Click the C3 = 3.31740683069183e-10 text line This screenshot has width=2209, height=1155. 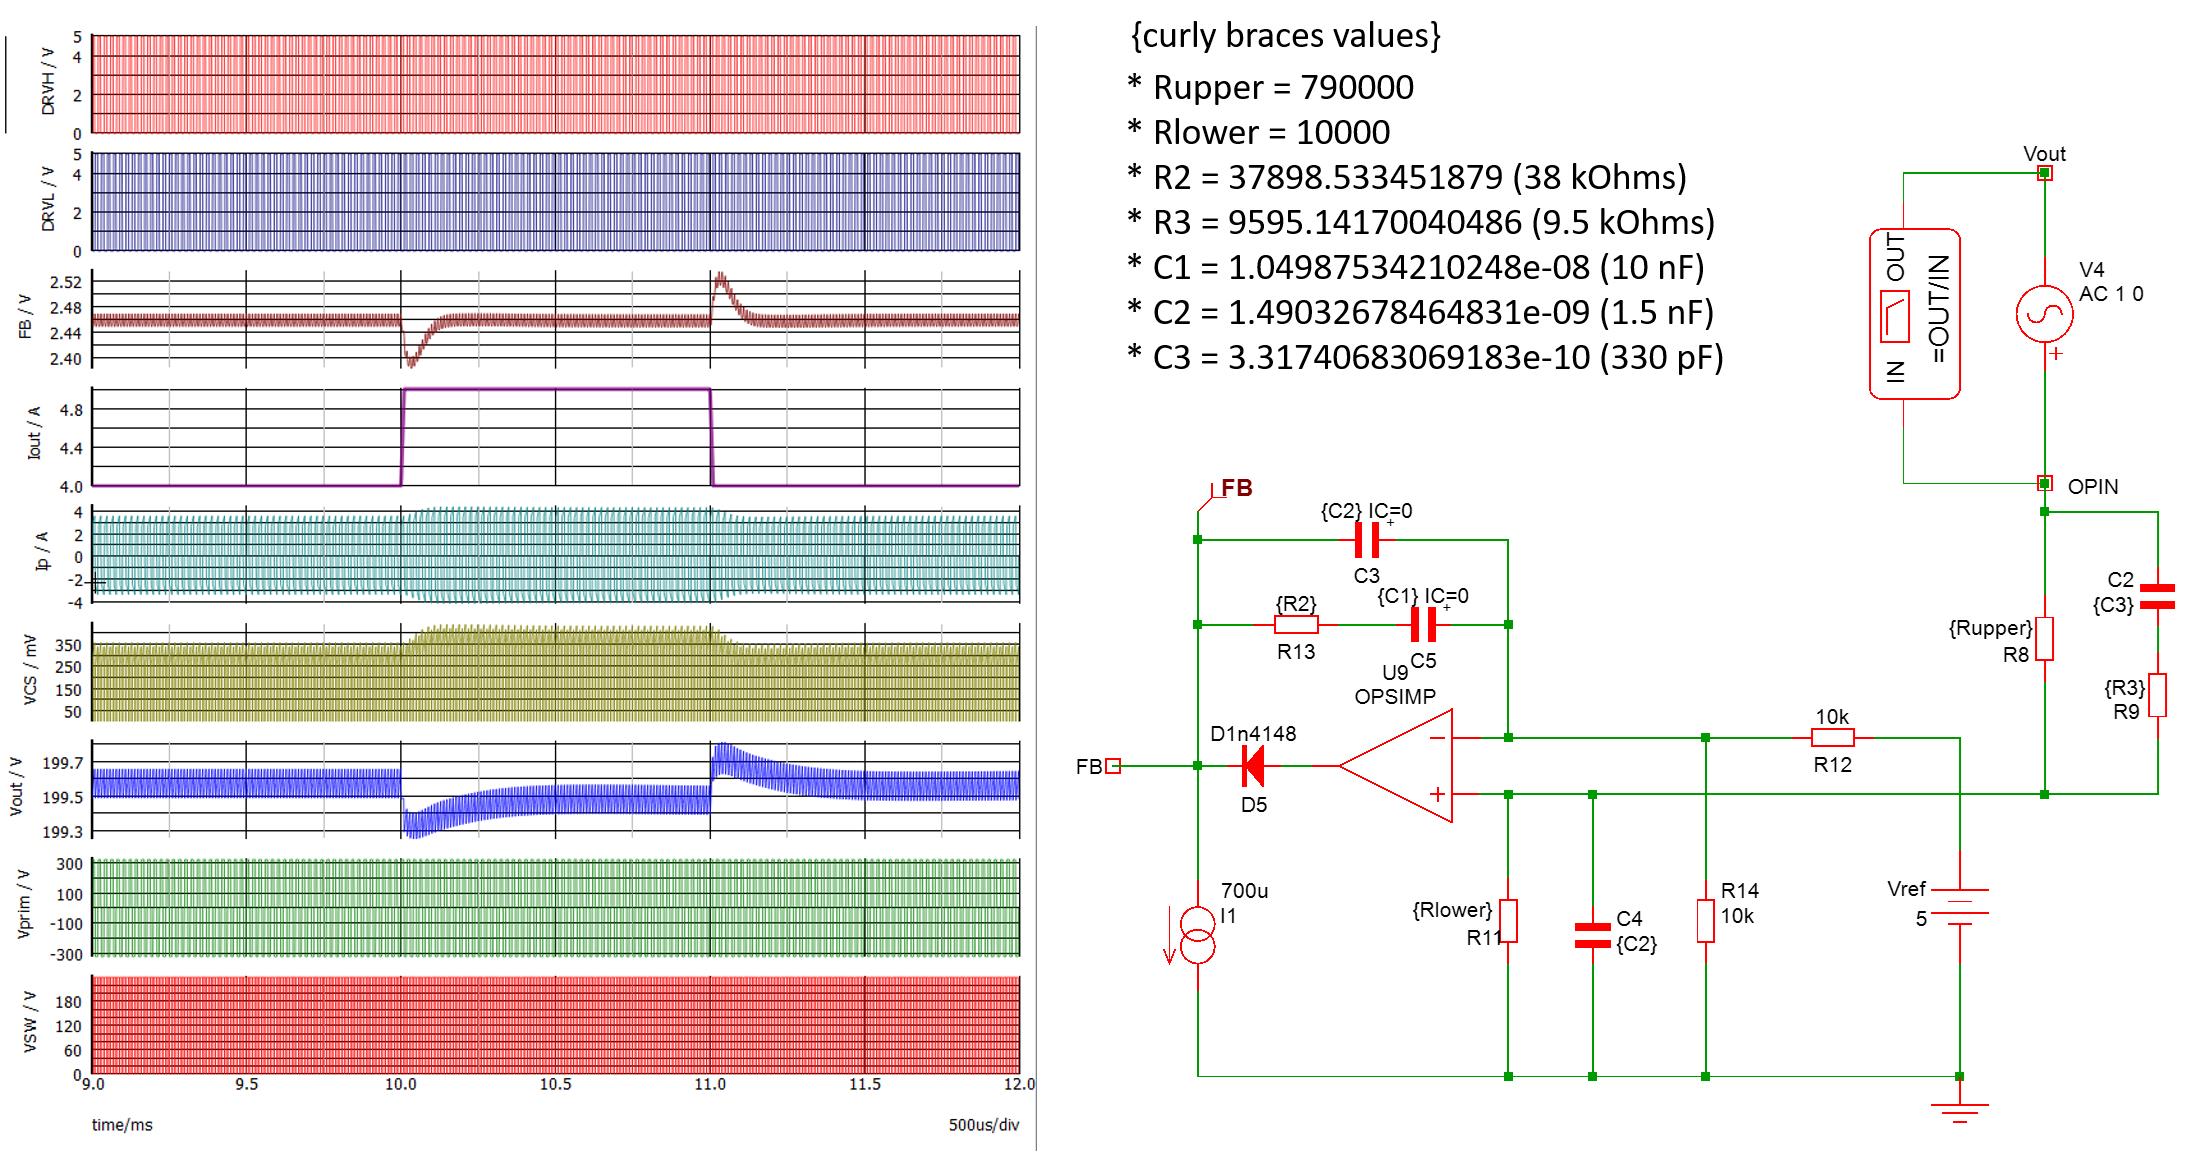[x=1425, y=358]
